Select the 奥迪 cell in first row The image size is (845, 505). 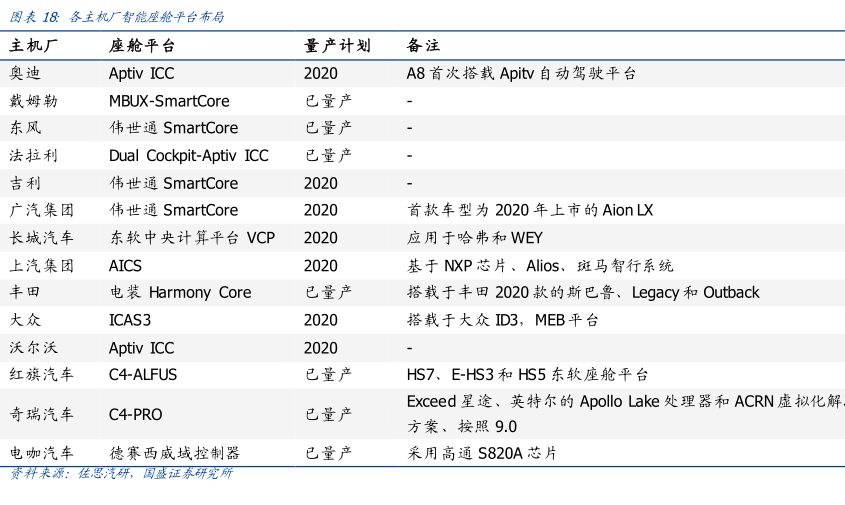(x=26, y=73)
